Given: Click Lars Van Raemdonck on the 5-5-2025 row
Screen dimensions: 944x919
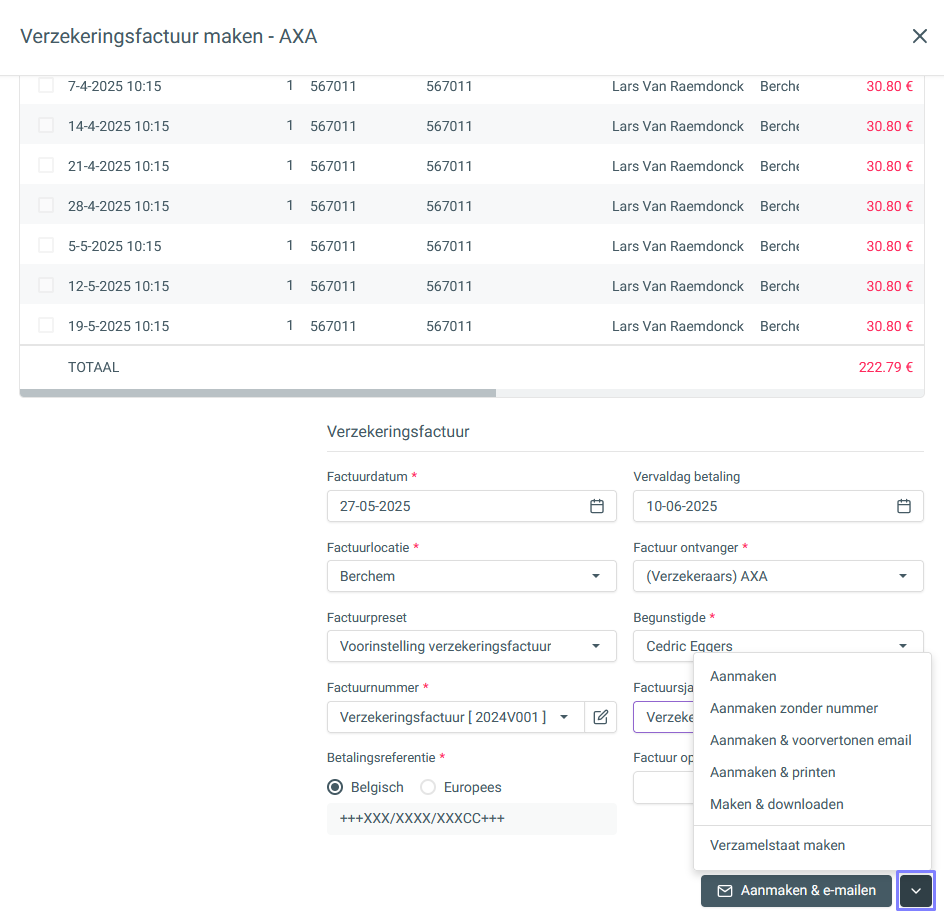Looking at the screenshot, I should tap(677, 246).
